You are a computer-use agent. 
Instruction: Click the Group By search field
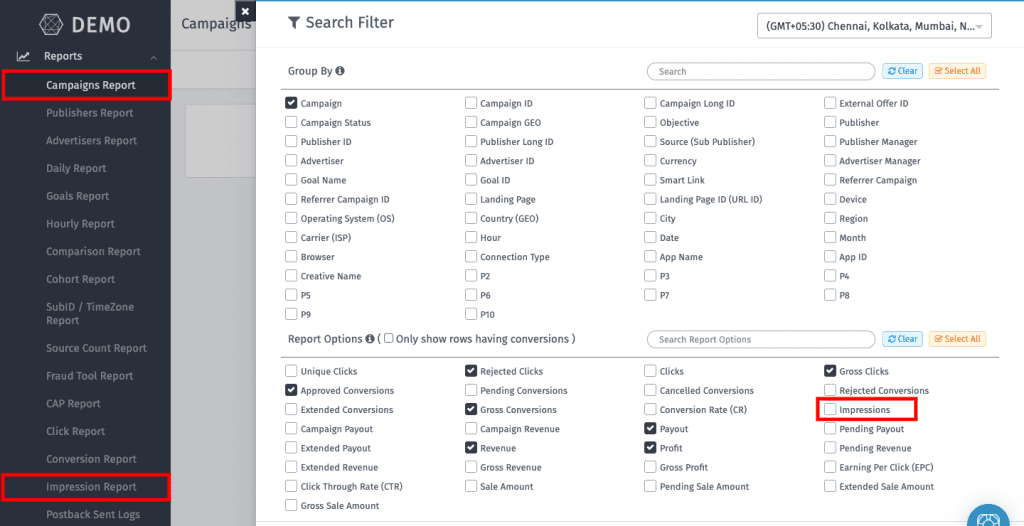tap(761, 71)
